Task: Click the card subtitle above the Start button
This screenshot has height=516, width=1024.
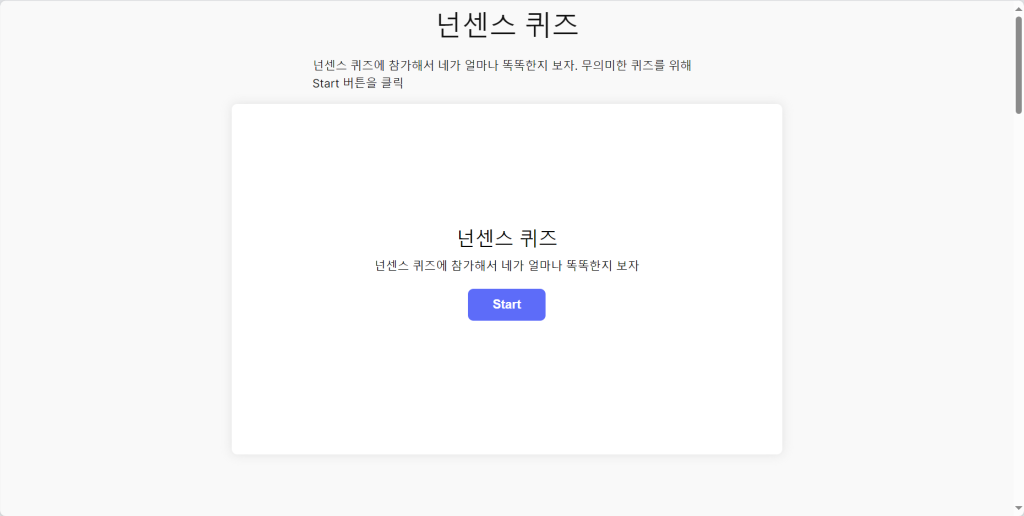Action: click(x=507, y=266)
